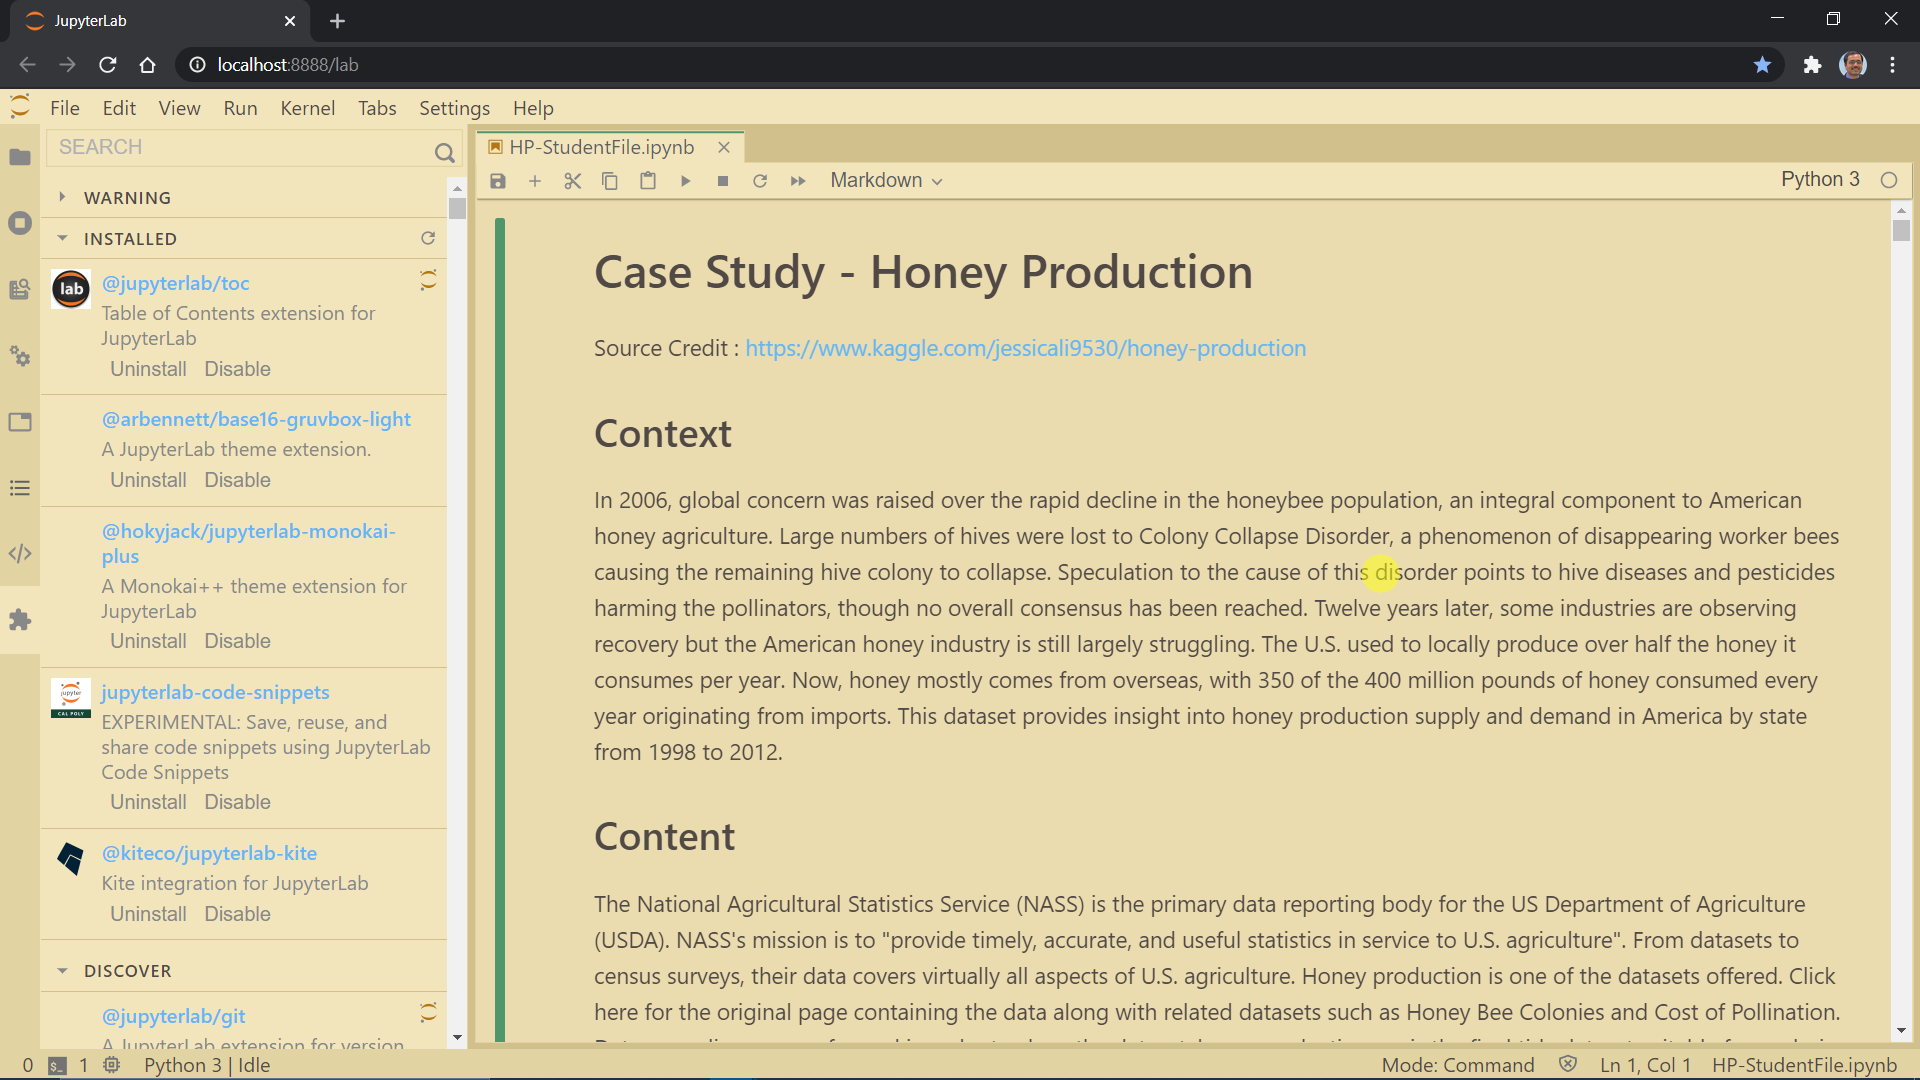Viewport: 1920px width, 1080px height.
Task: Paste cell from clipboard icon
Action: 648,181
